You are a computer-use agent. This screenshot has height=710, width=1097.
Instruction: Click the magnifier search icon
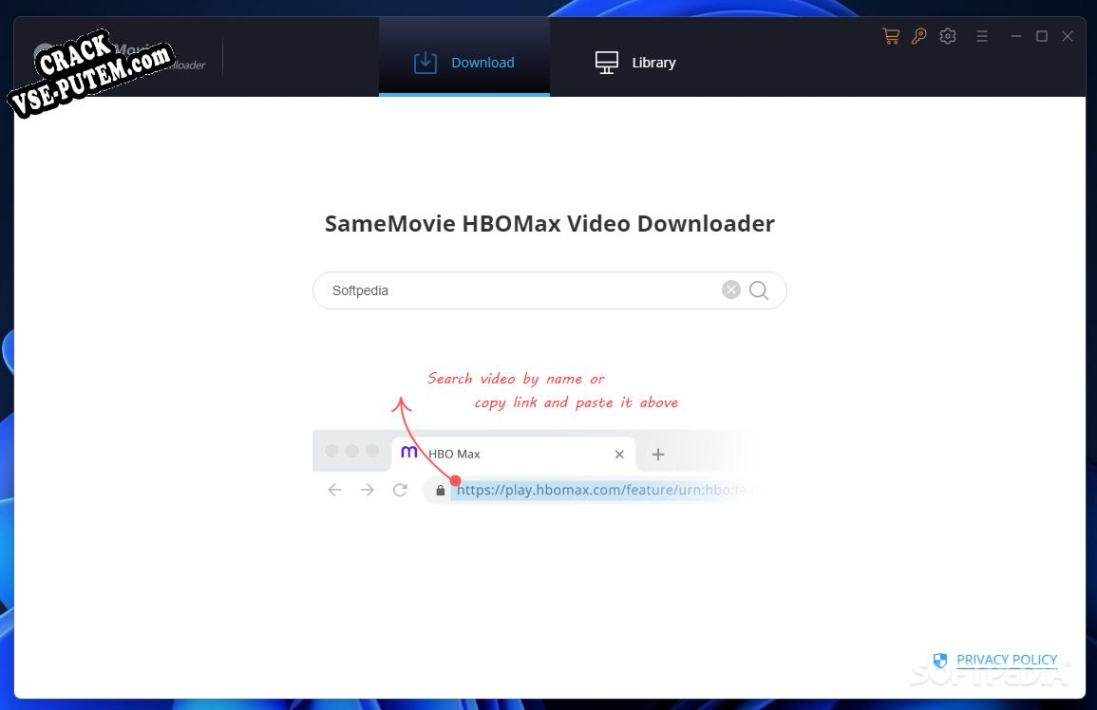[759, 290]
